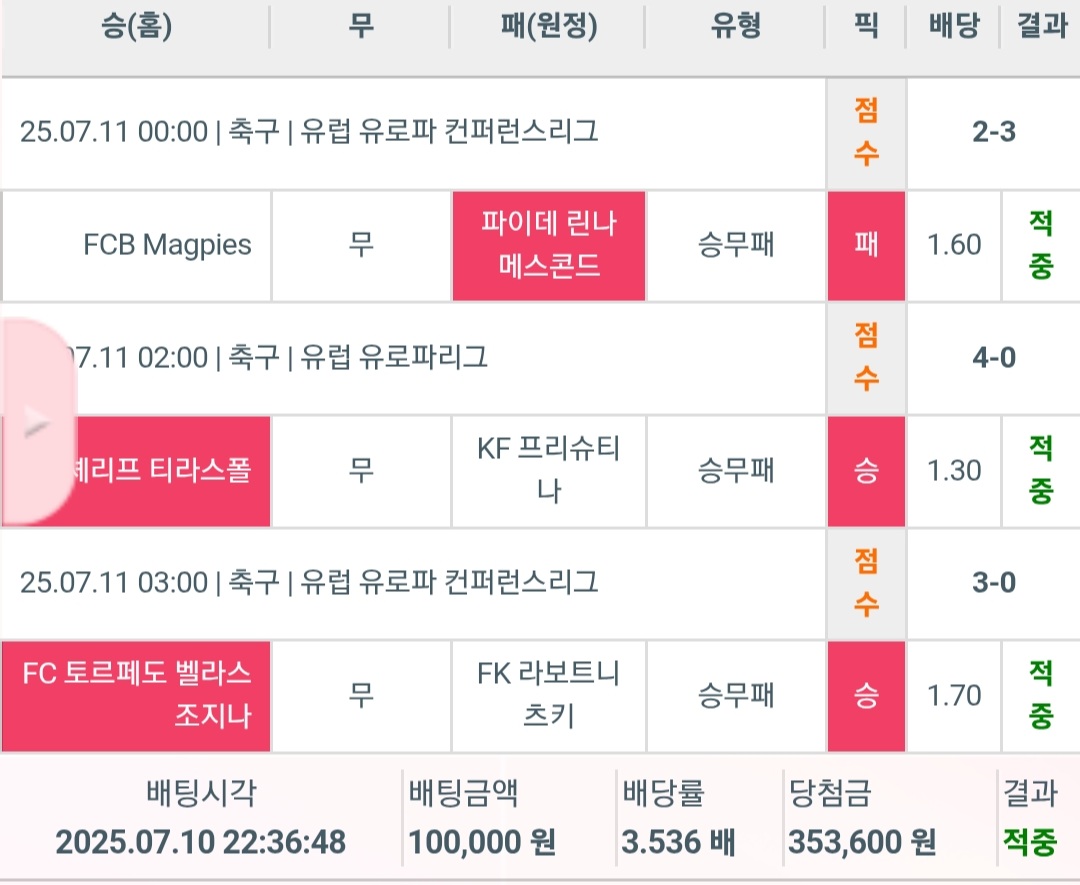1080x885 pixels.
Task: Toggle the FC 토르페도 벨라스 조지나 selection
Action: pos(136,696)
